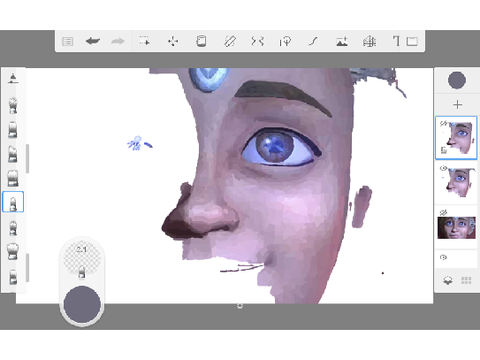Choose the Selection tool
The width and height of the screenshot is (480, 360).
(x=144, y=41)
